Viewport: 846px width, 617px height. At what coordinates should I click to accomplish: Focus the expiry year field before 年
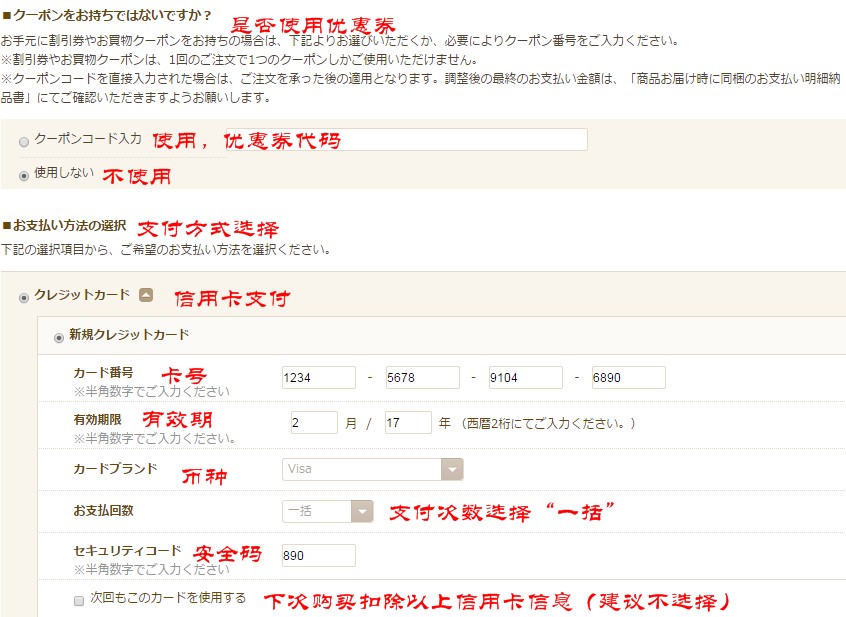(x=407, y=423)
